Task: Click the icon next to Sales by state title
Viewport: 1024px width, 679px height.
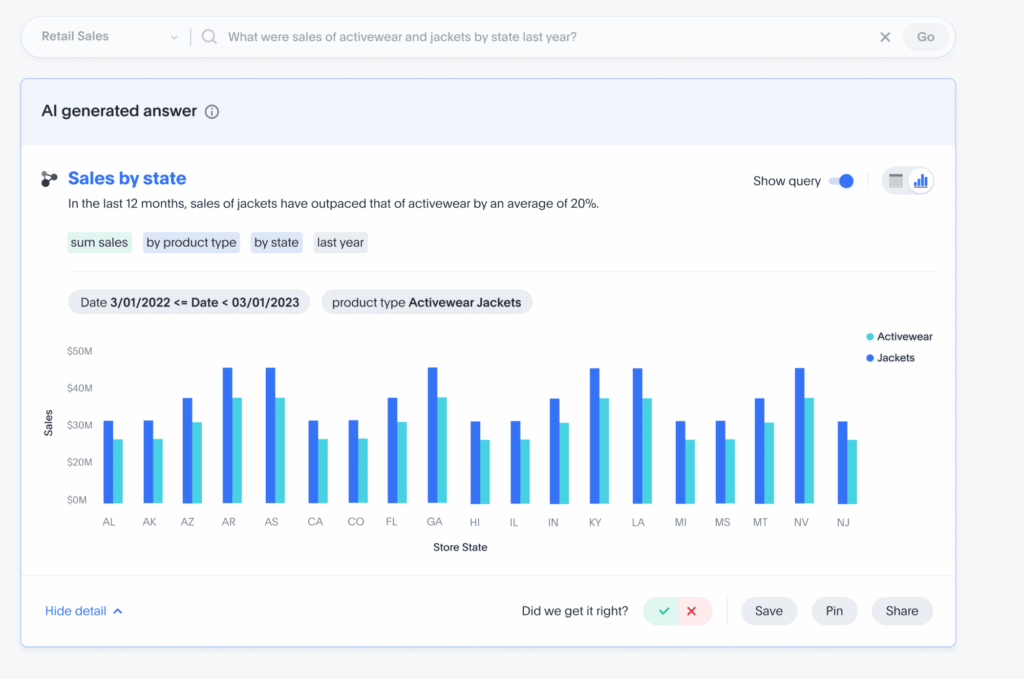Action: [48, 179]
